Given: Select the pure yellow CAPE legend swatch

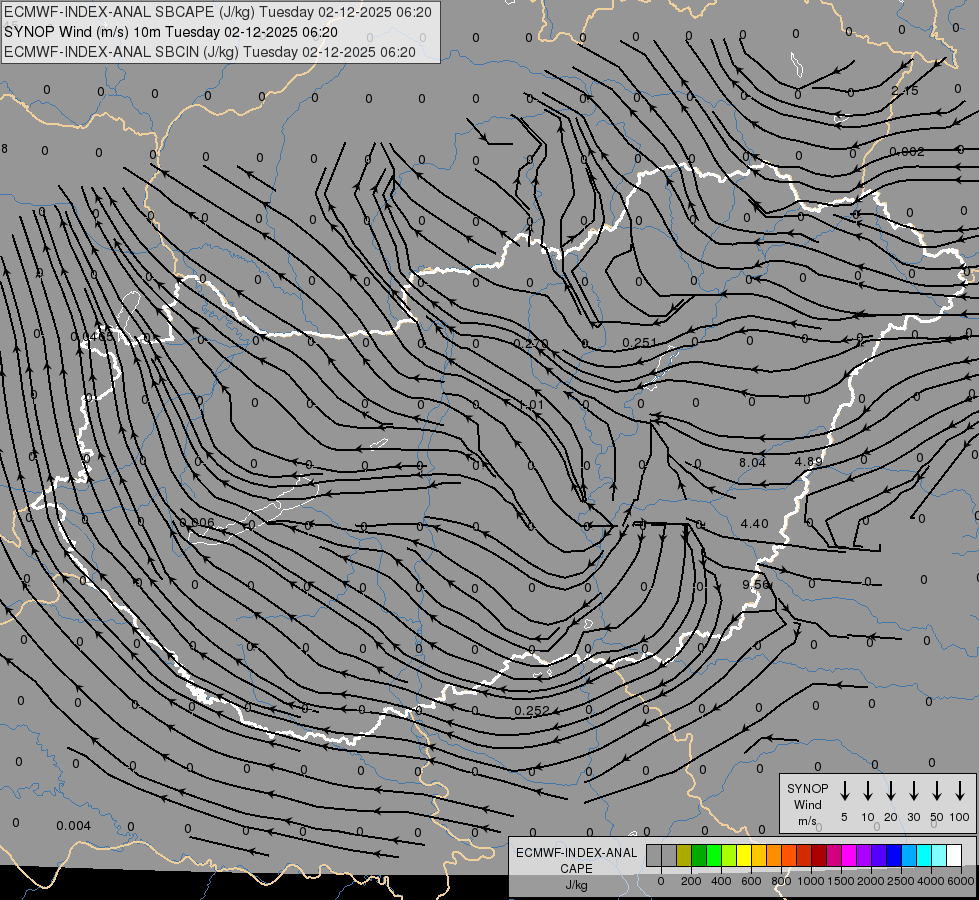Looking at the screenshot, I should (x=744, y=855).
